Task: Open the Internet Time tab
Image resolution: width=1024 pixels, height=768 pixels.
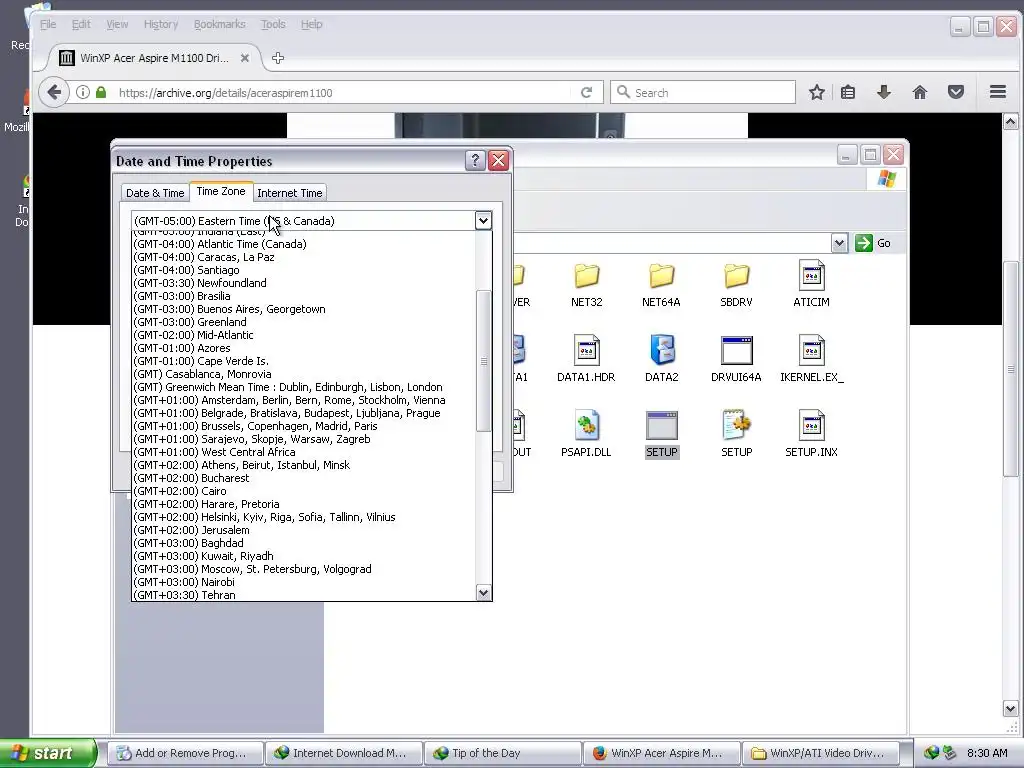Action: [x=289, y=193]
